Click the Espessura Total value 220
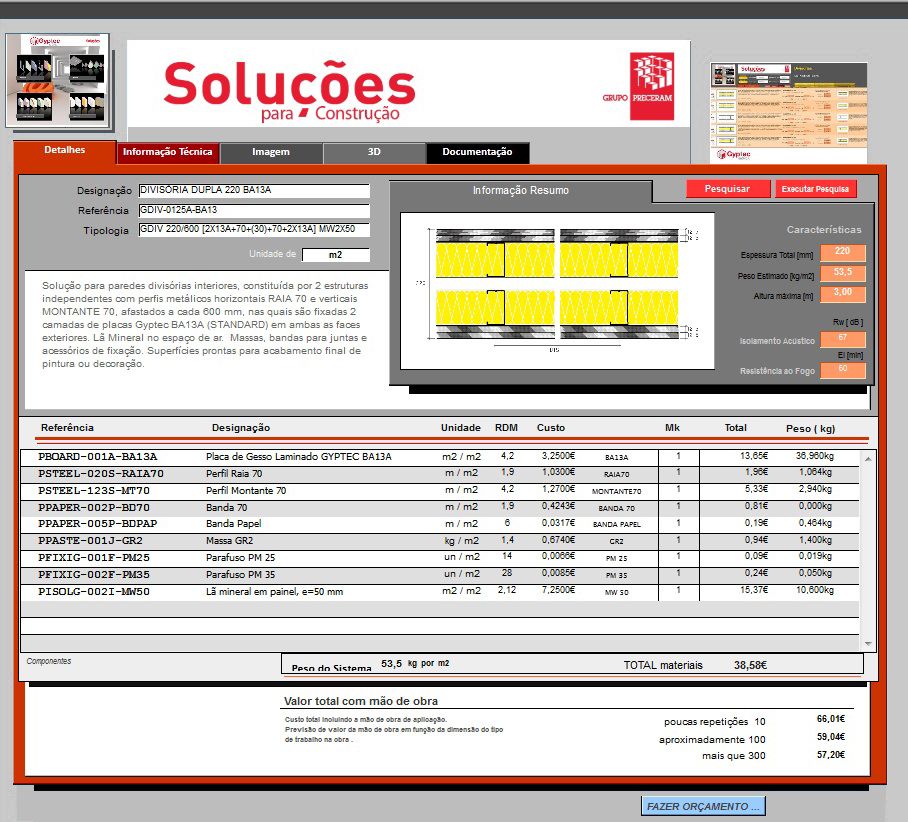Image resolution: width=908 pixels, height=822 pixels. coord(843,252)
